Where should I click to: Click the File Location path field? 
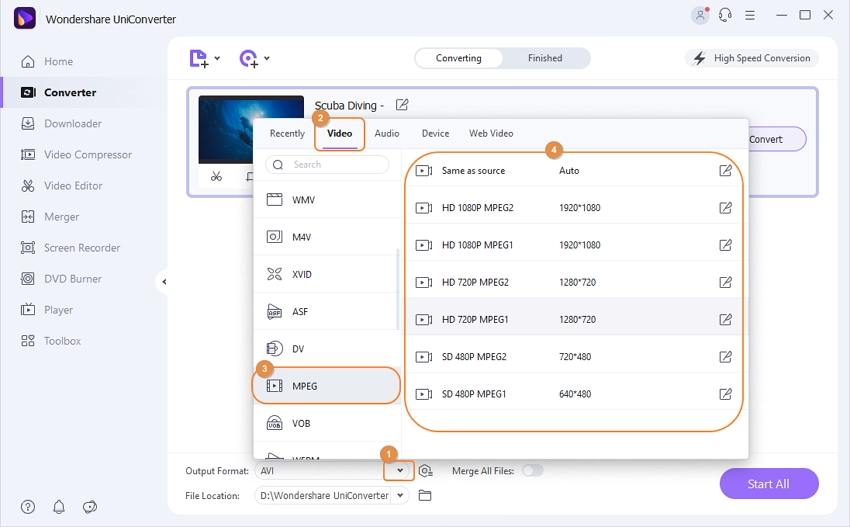tap(324, 496)
